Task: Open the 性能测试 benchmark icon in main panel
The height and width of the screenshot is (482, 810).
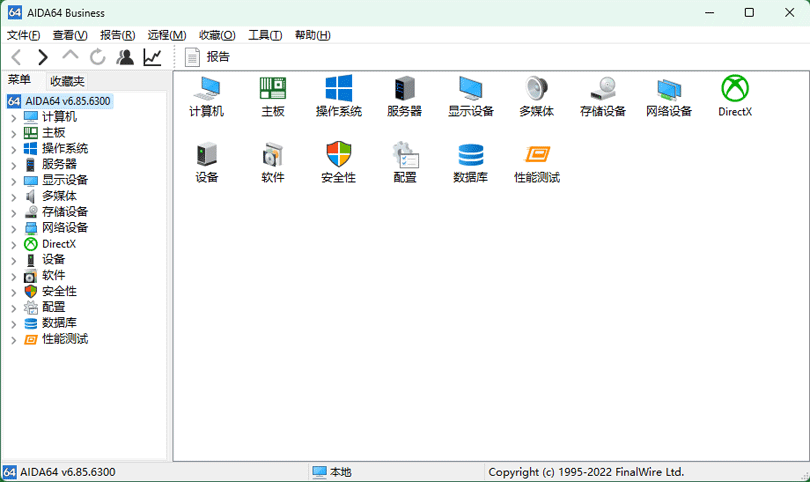Action: [537, 163]
